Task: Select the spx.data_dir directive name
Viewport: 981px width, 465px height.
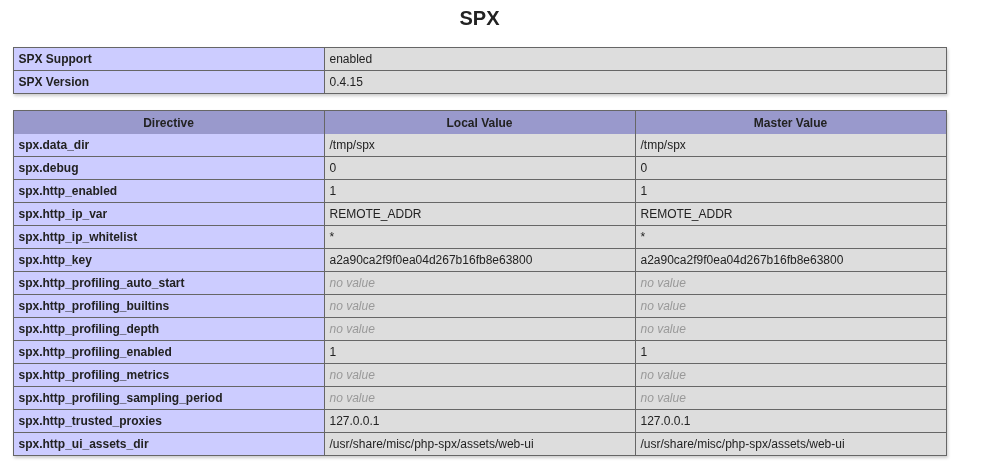Action: (54, 145)
